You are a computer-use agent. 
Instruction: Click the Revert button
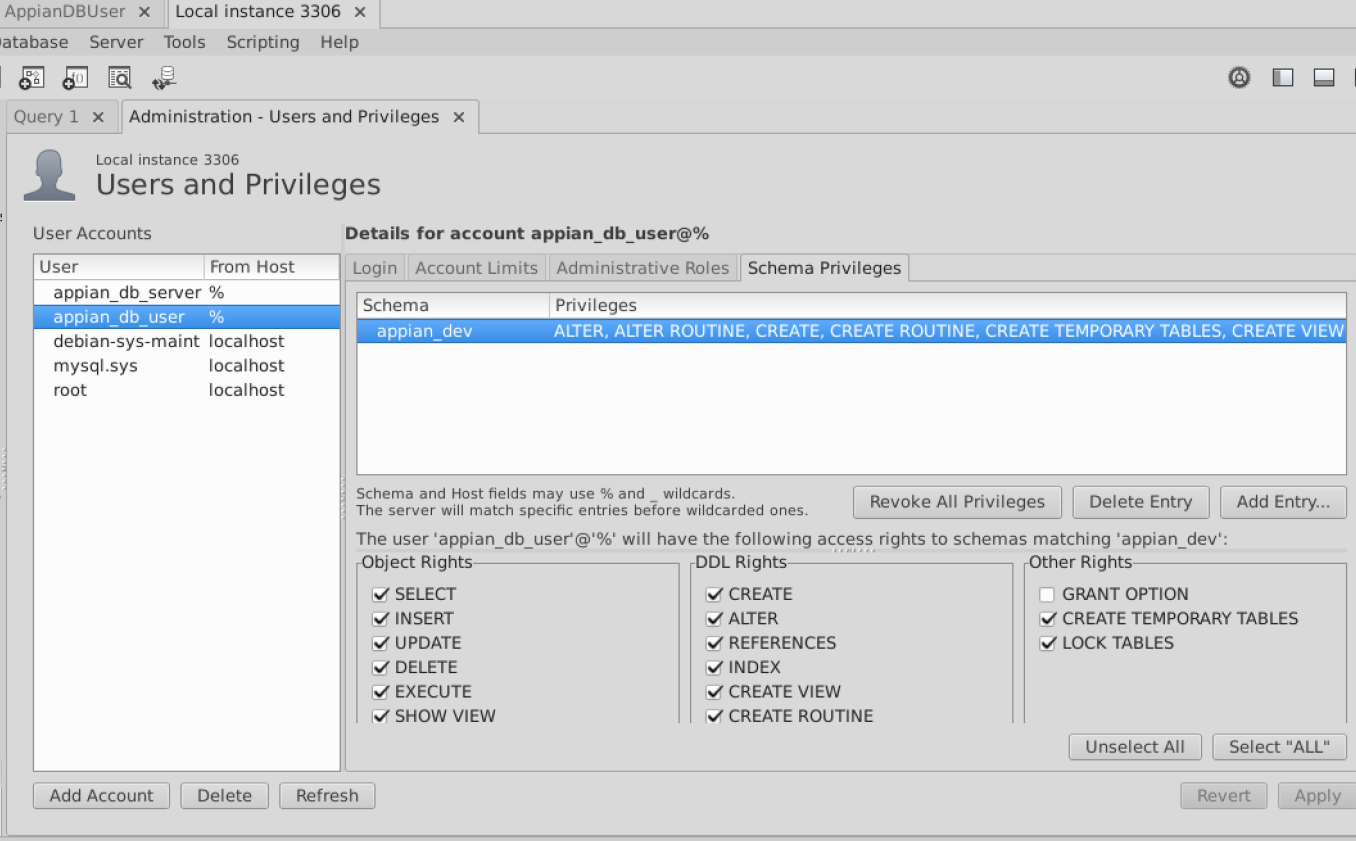(1224, 796)
